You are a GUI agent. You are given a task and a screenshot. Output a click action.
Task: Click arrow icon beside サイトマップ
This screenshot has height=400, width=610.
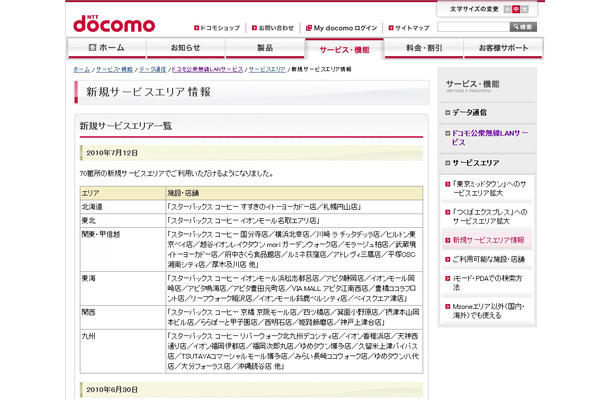(x=391, y=28)
